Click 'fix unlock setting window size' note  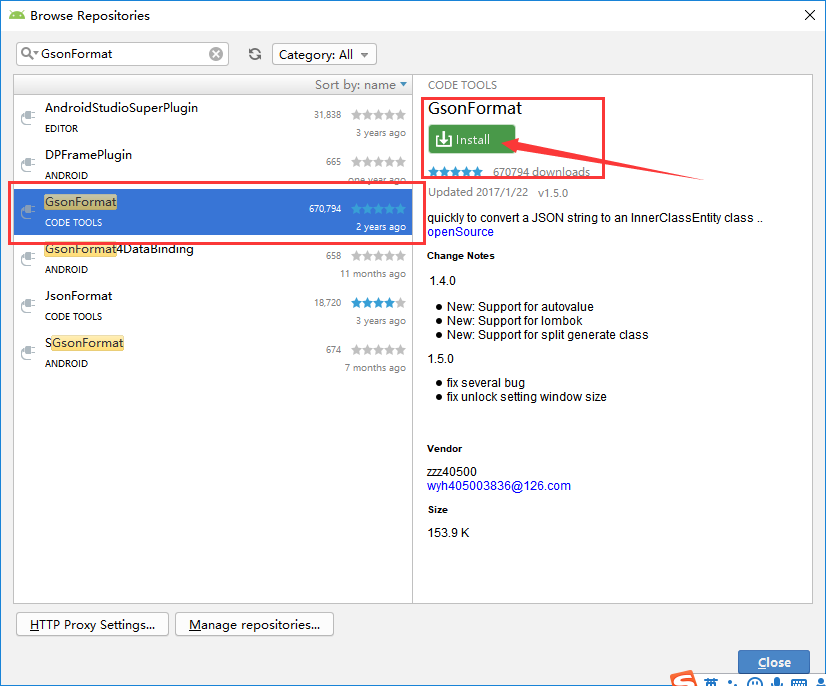click(526, 397)
